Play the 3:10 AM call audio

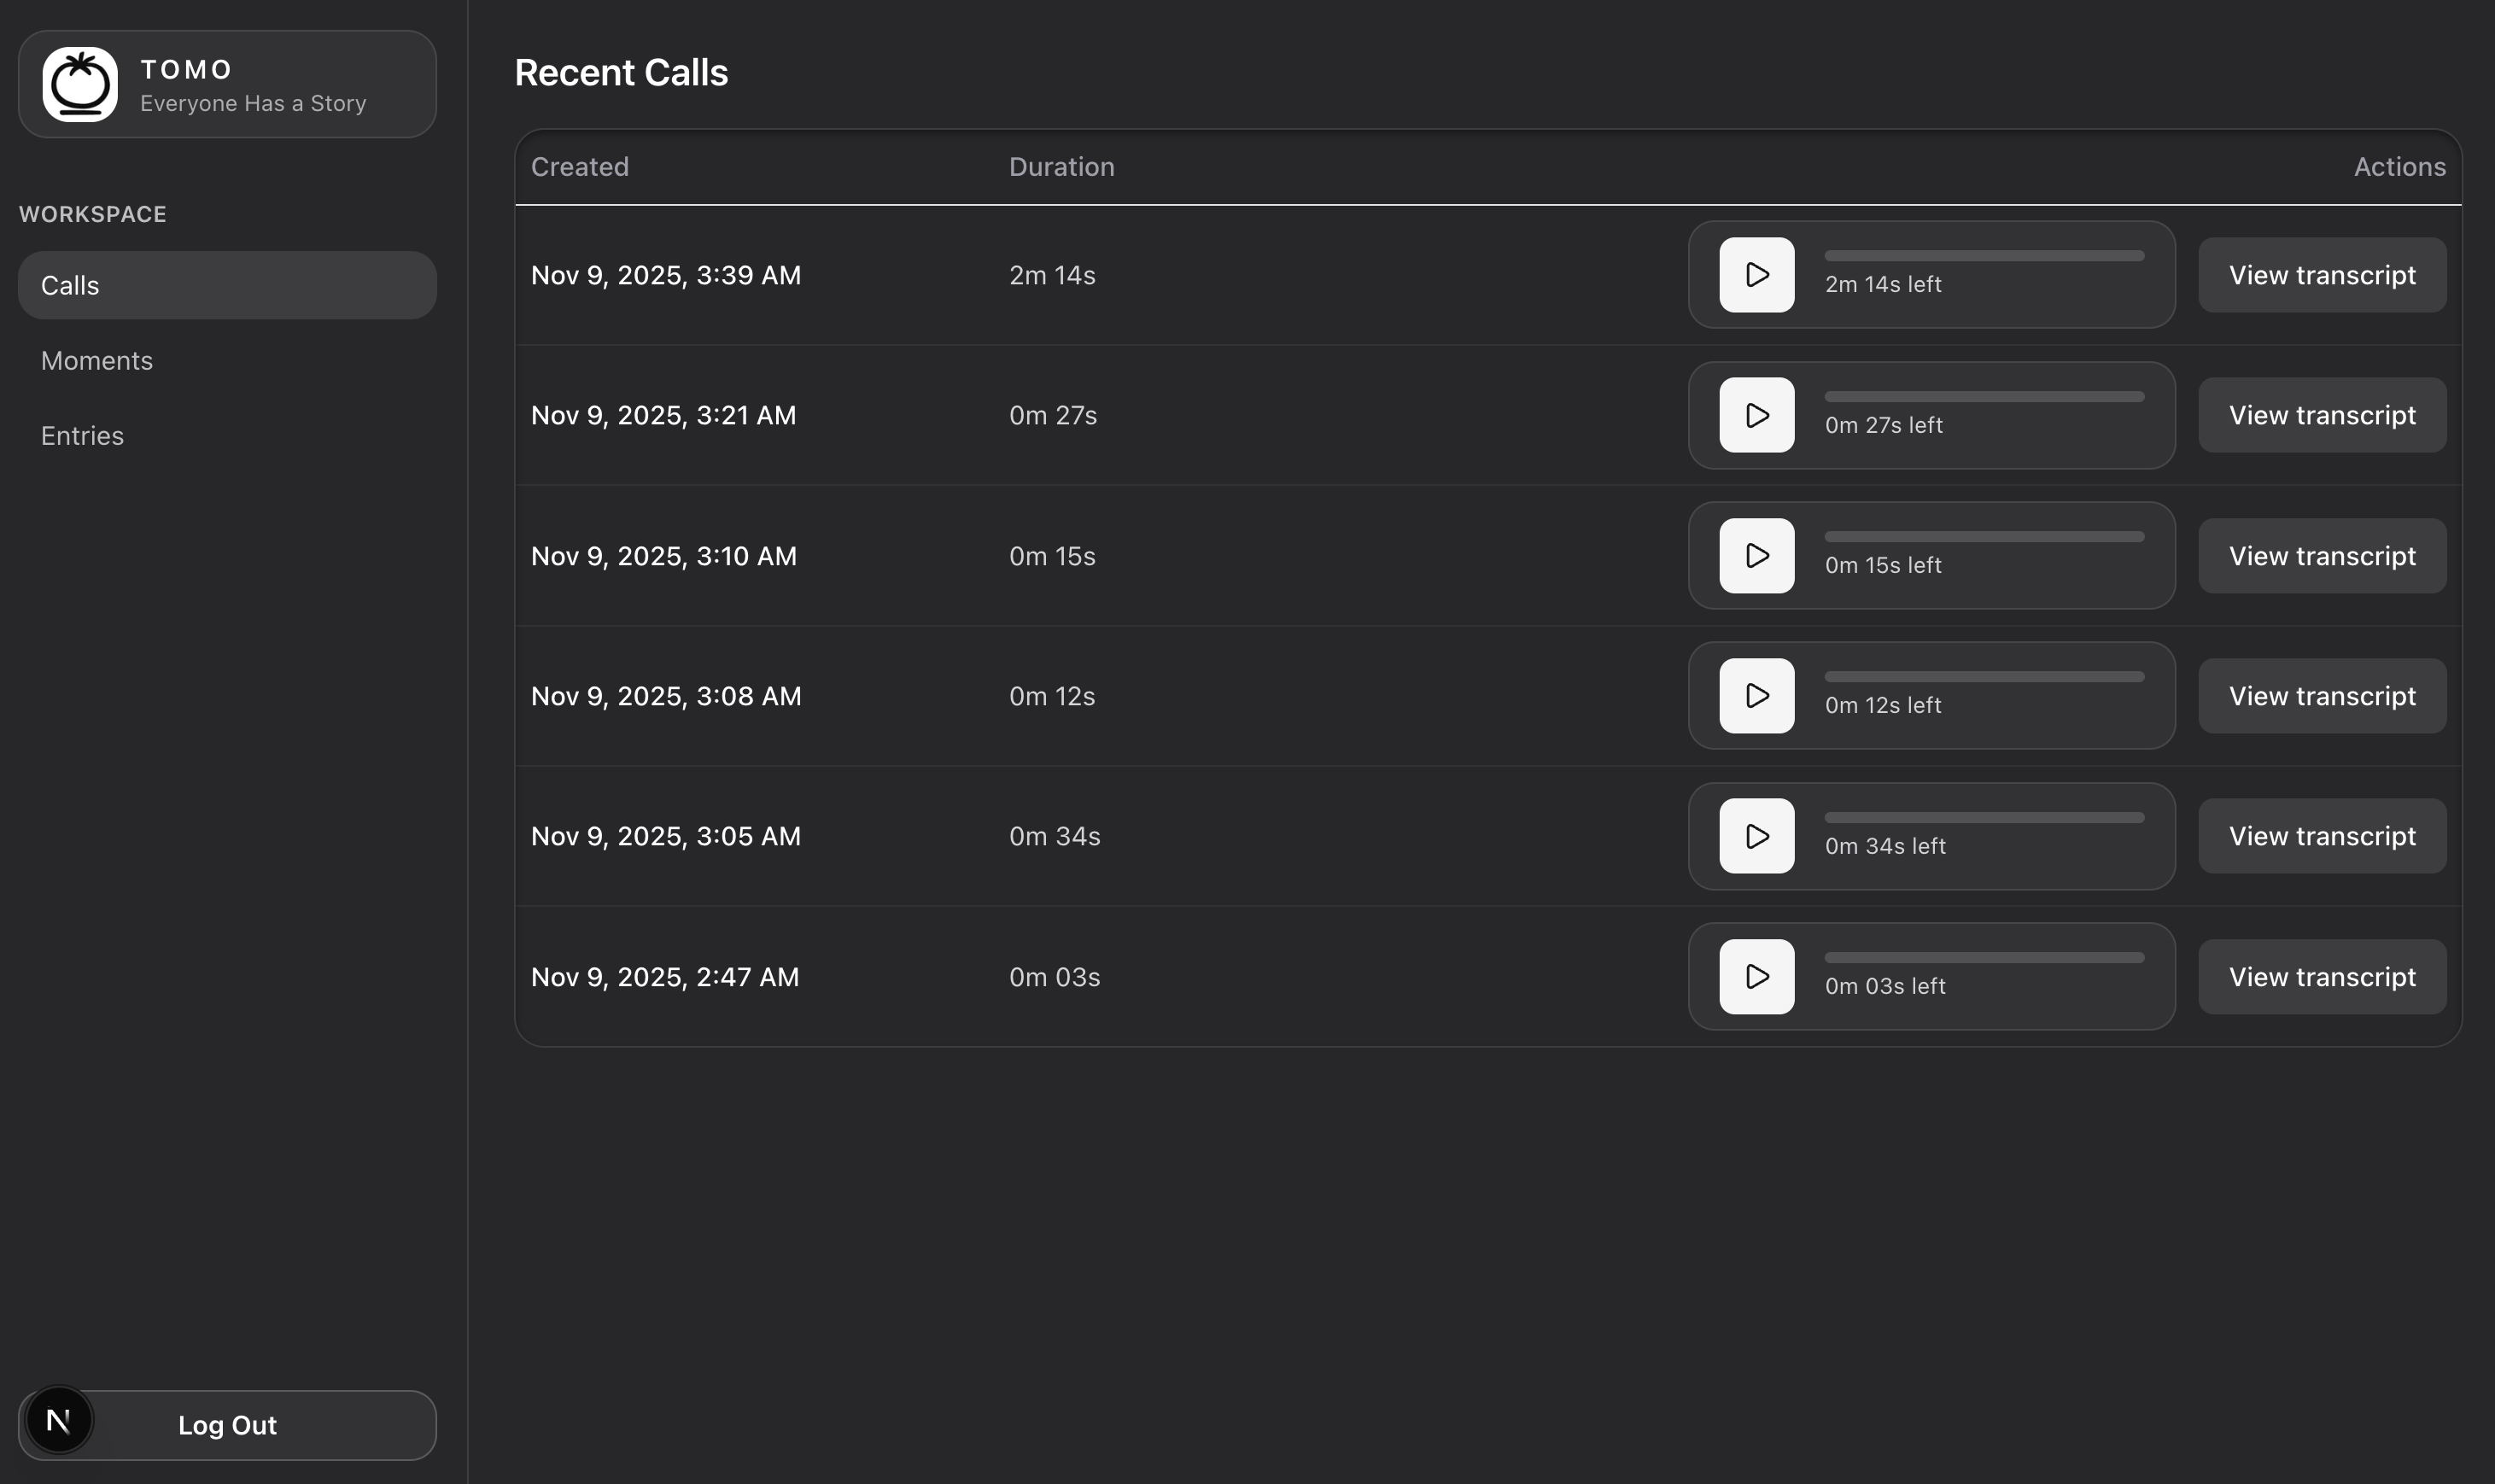[x=1756, y=556]
